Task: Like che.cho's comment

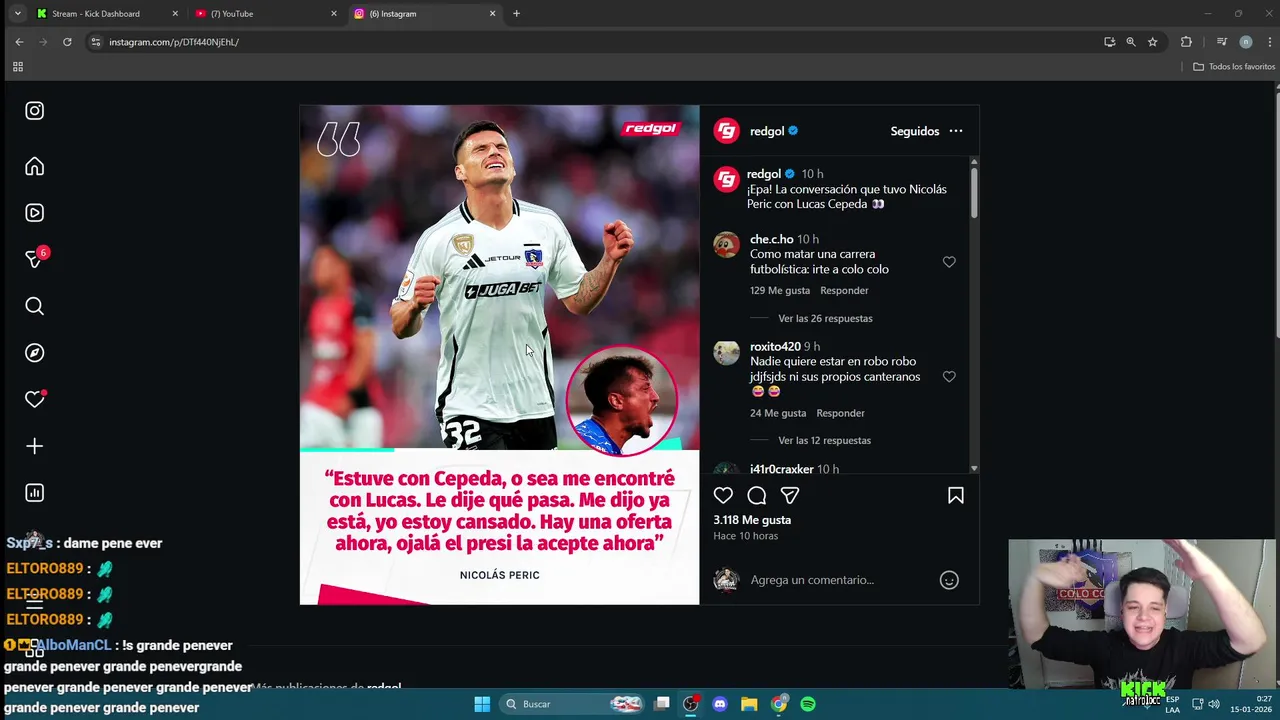Action: (949, 262)
